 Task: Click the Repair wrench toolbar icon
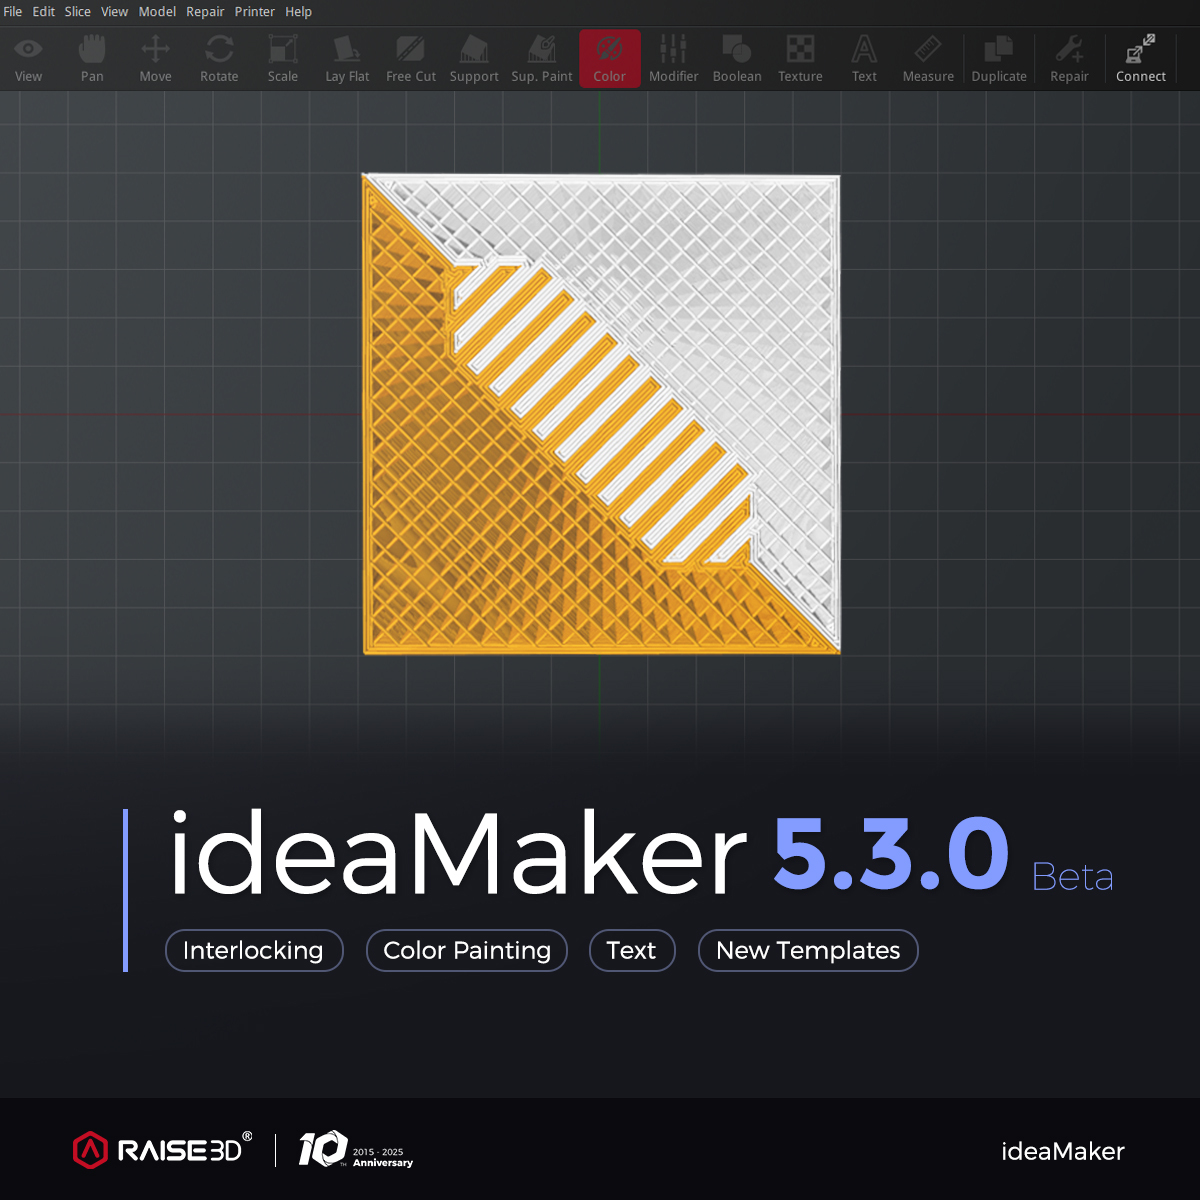pyautogui.click(x=1069, y=59)
